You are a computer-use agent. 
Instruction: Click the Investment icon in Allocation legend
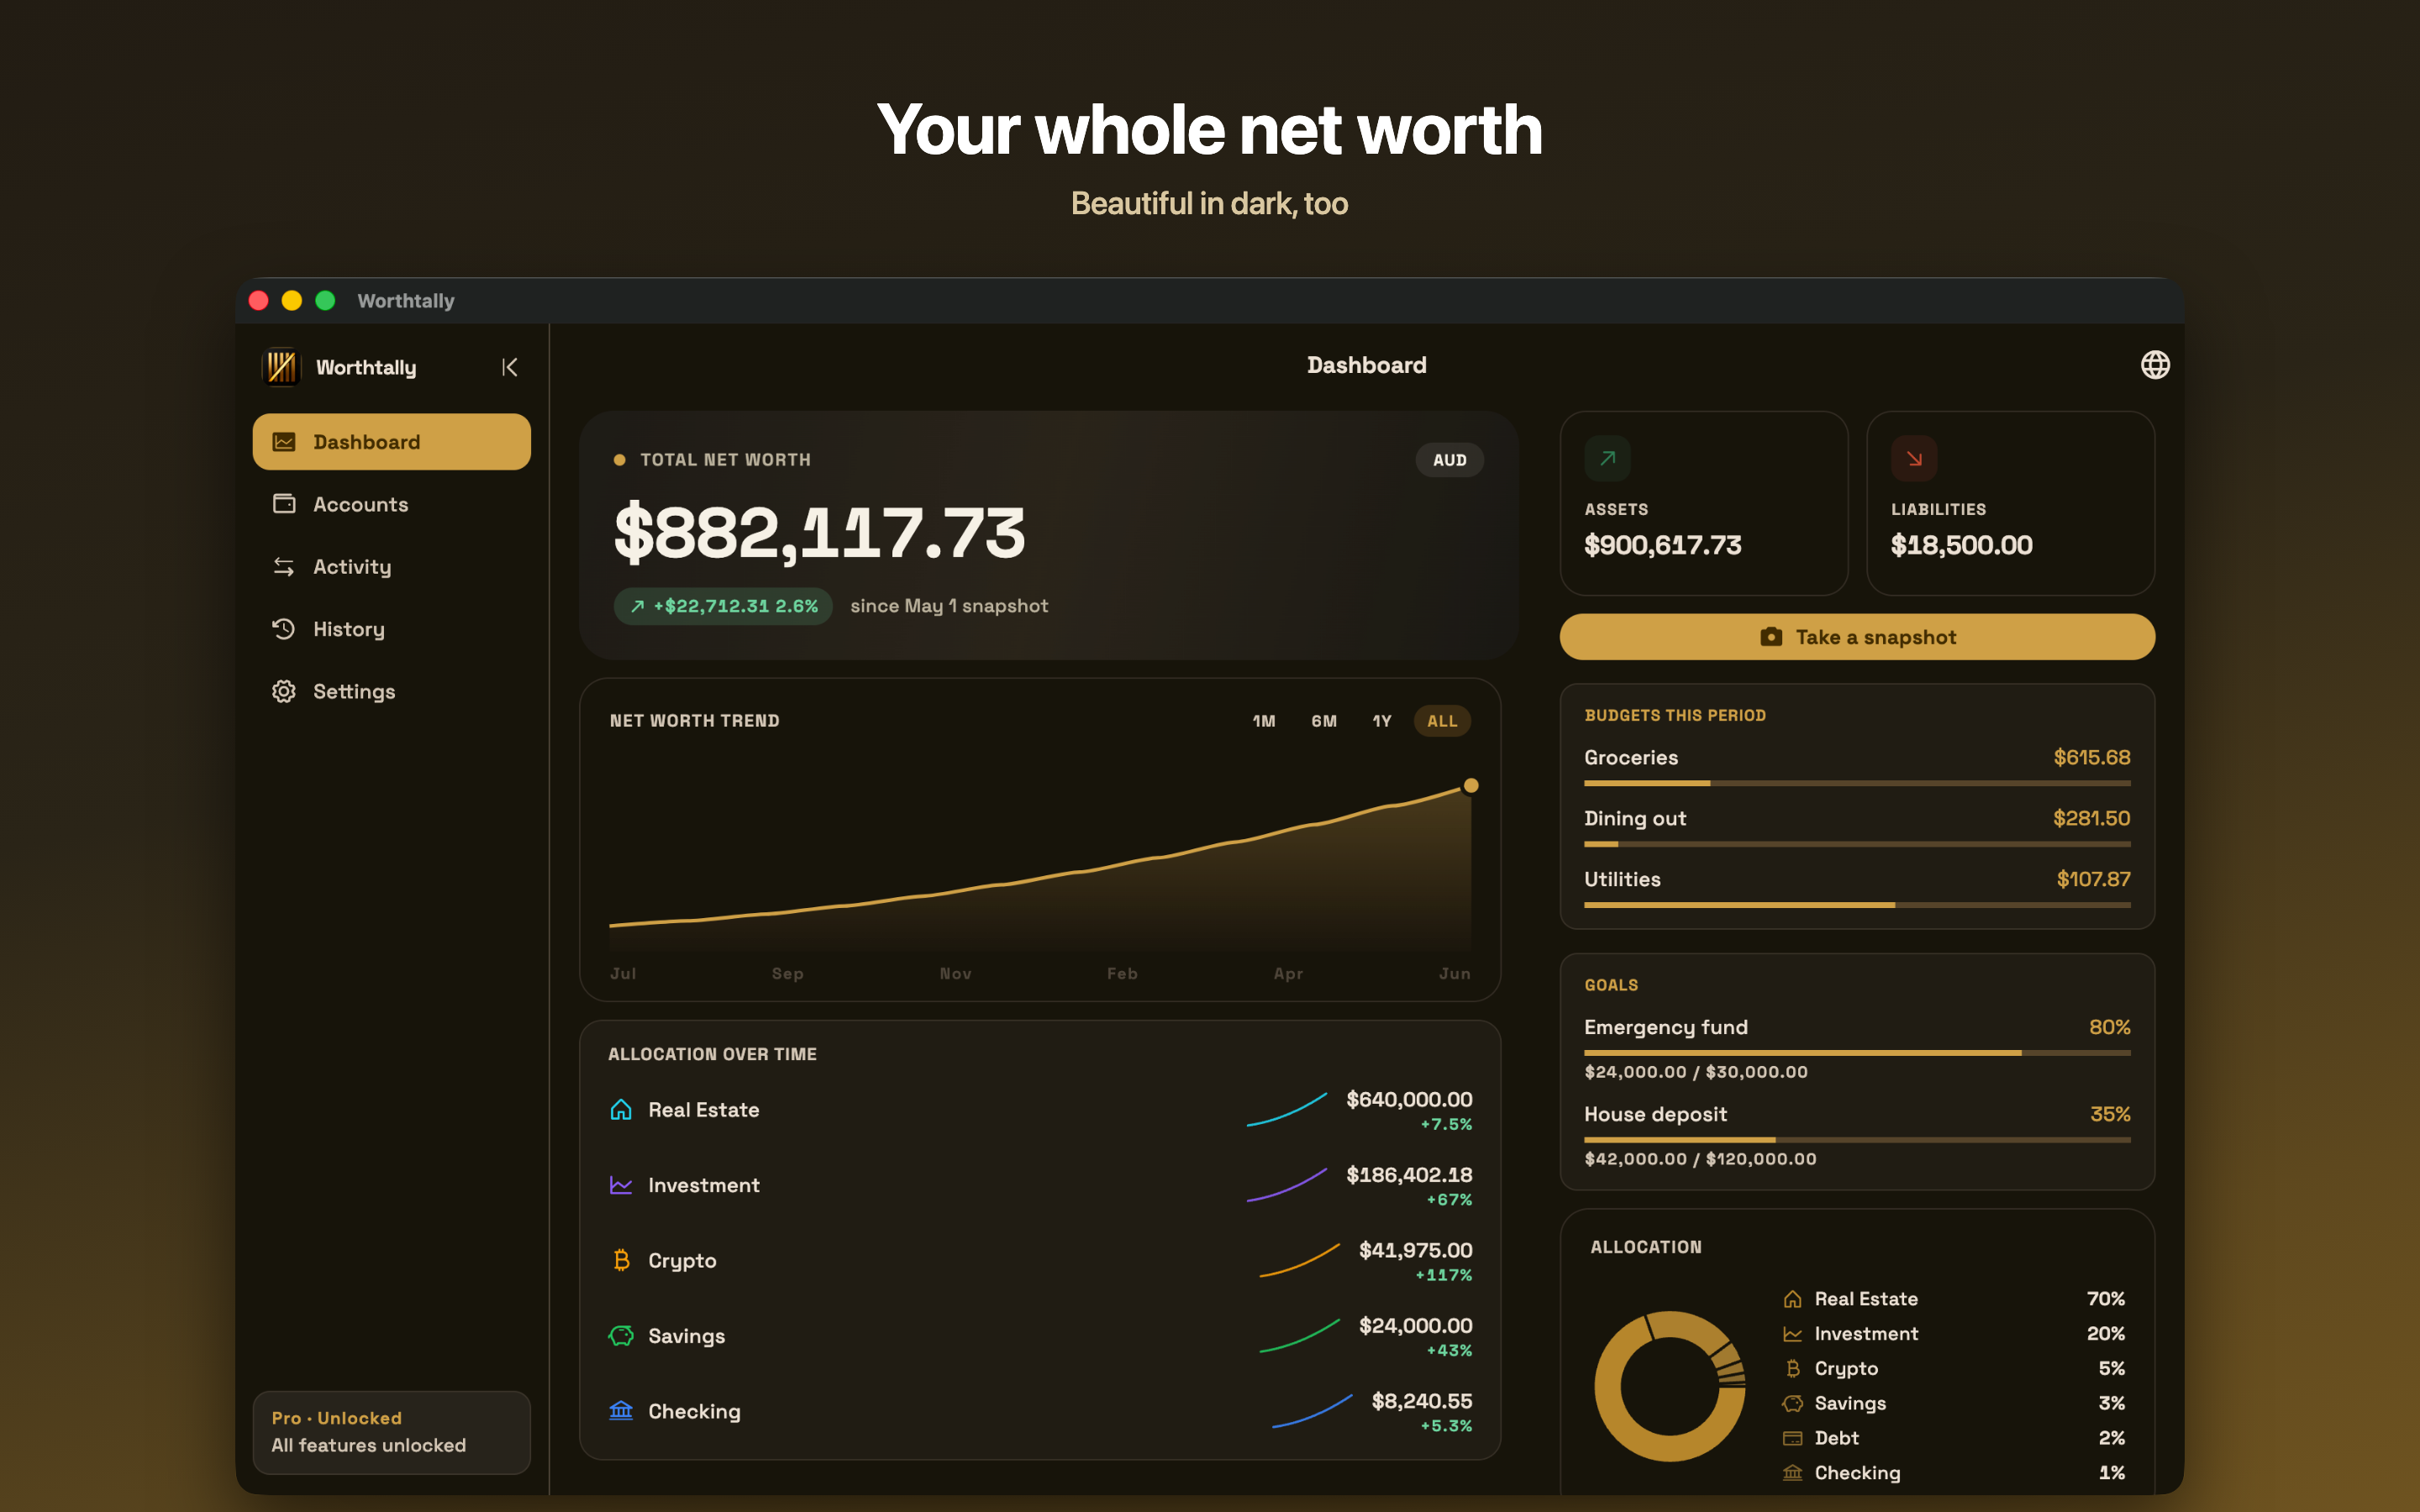click(1792, 1334)
